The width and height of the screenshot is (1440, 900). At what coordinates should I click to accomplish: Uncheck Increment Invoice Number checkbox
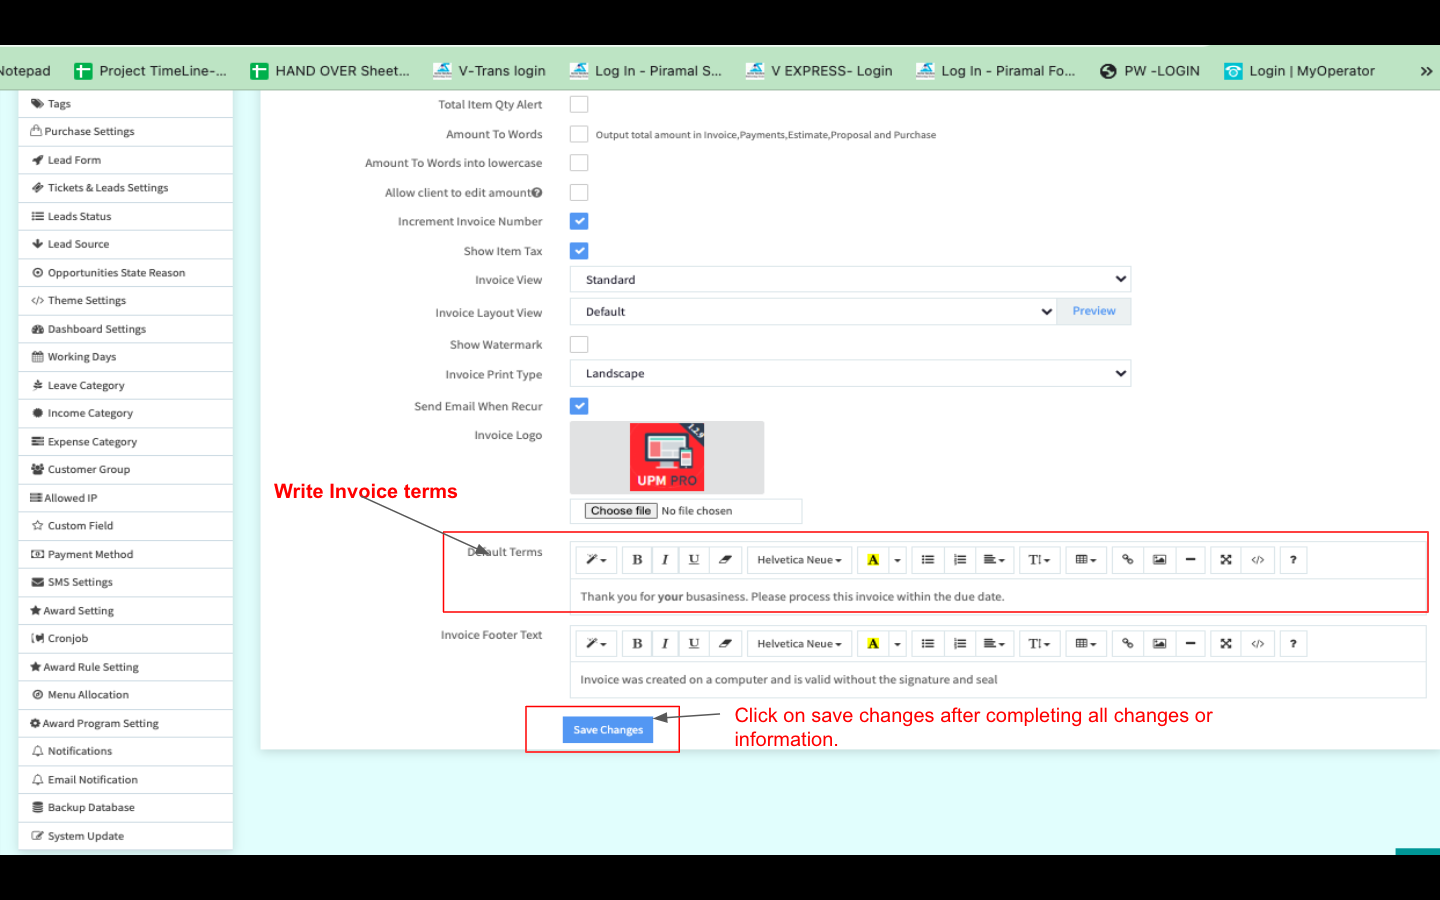click(x=579, y=222)
